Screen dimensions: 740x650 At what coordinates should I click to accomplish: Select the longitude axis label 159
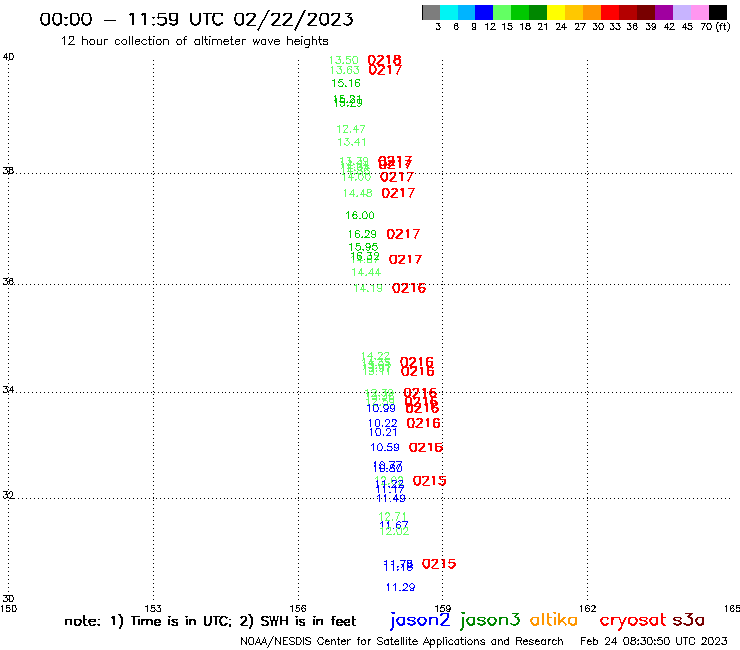coord(443,609)
